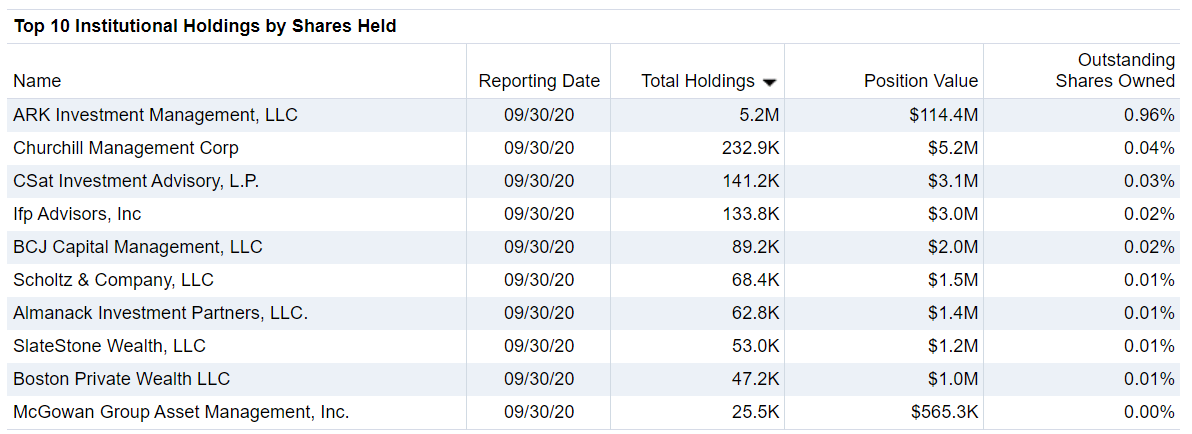Select position value $114.4M
Screen dimensions: 1192x434
(x=943, y=116)
